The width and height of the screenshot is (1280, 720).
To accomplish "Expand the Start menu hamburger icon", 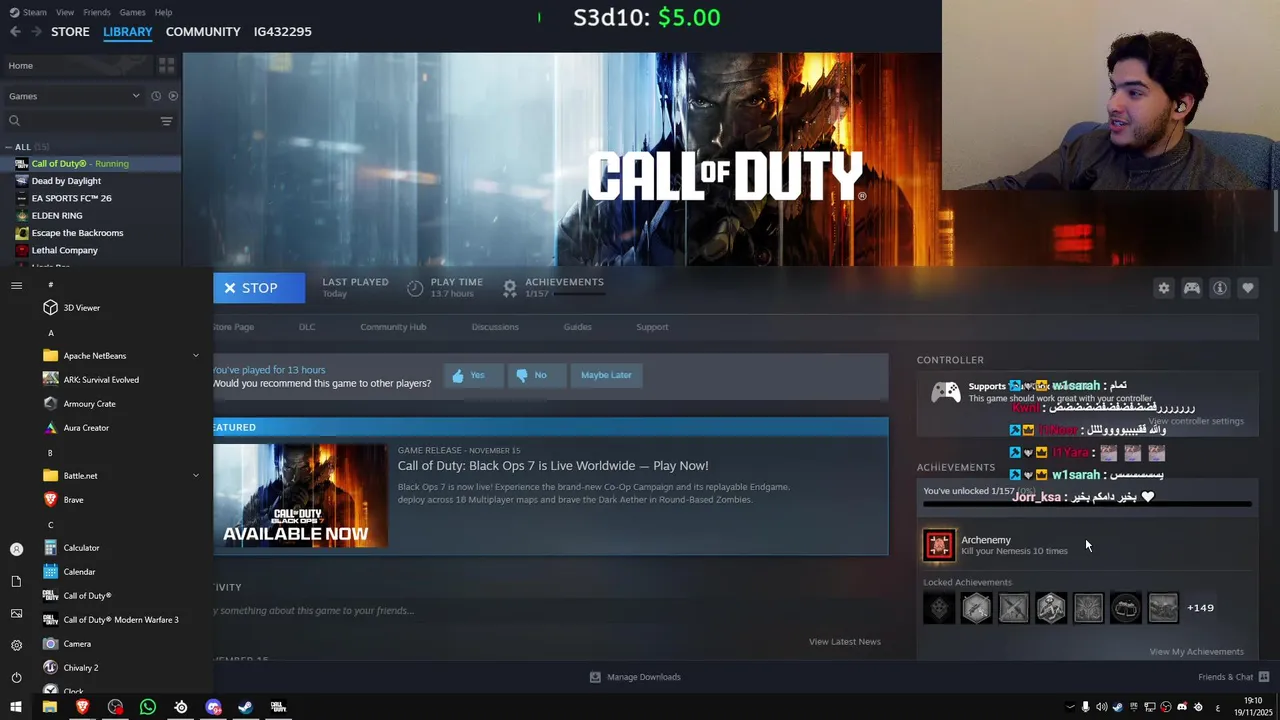I will click(16, 286).
